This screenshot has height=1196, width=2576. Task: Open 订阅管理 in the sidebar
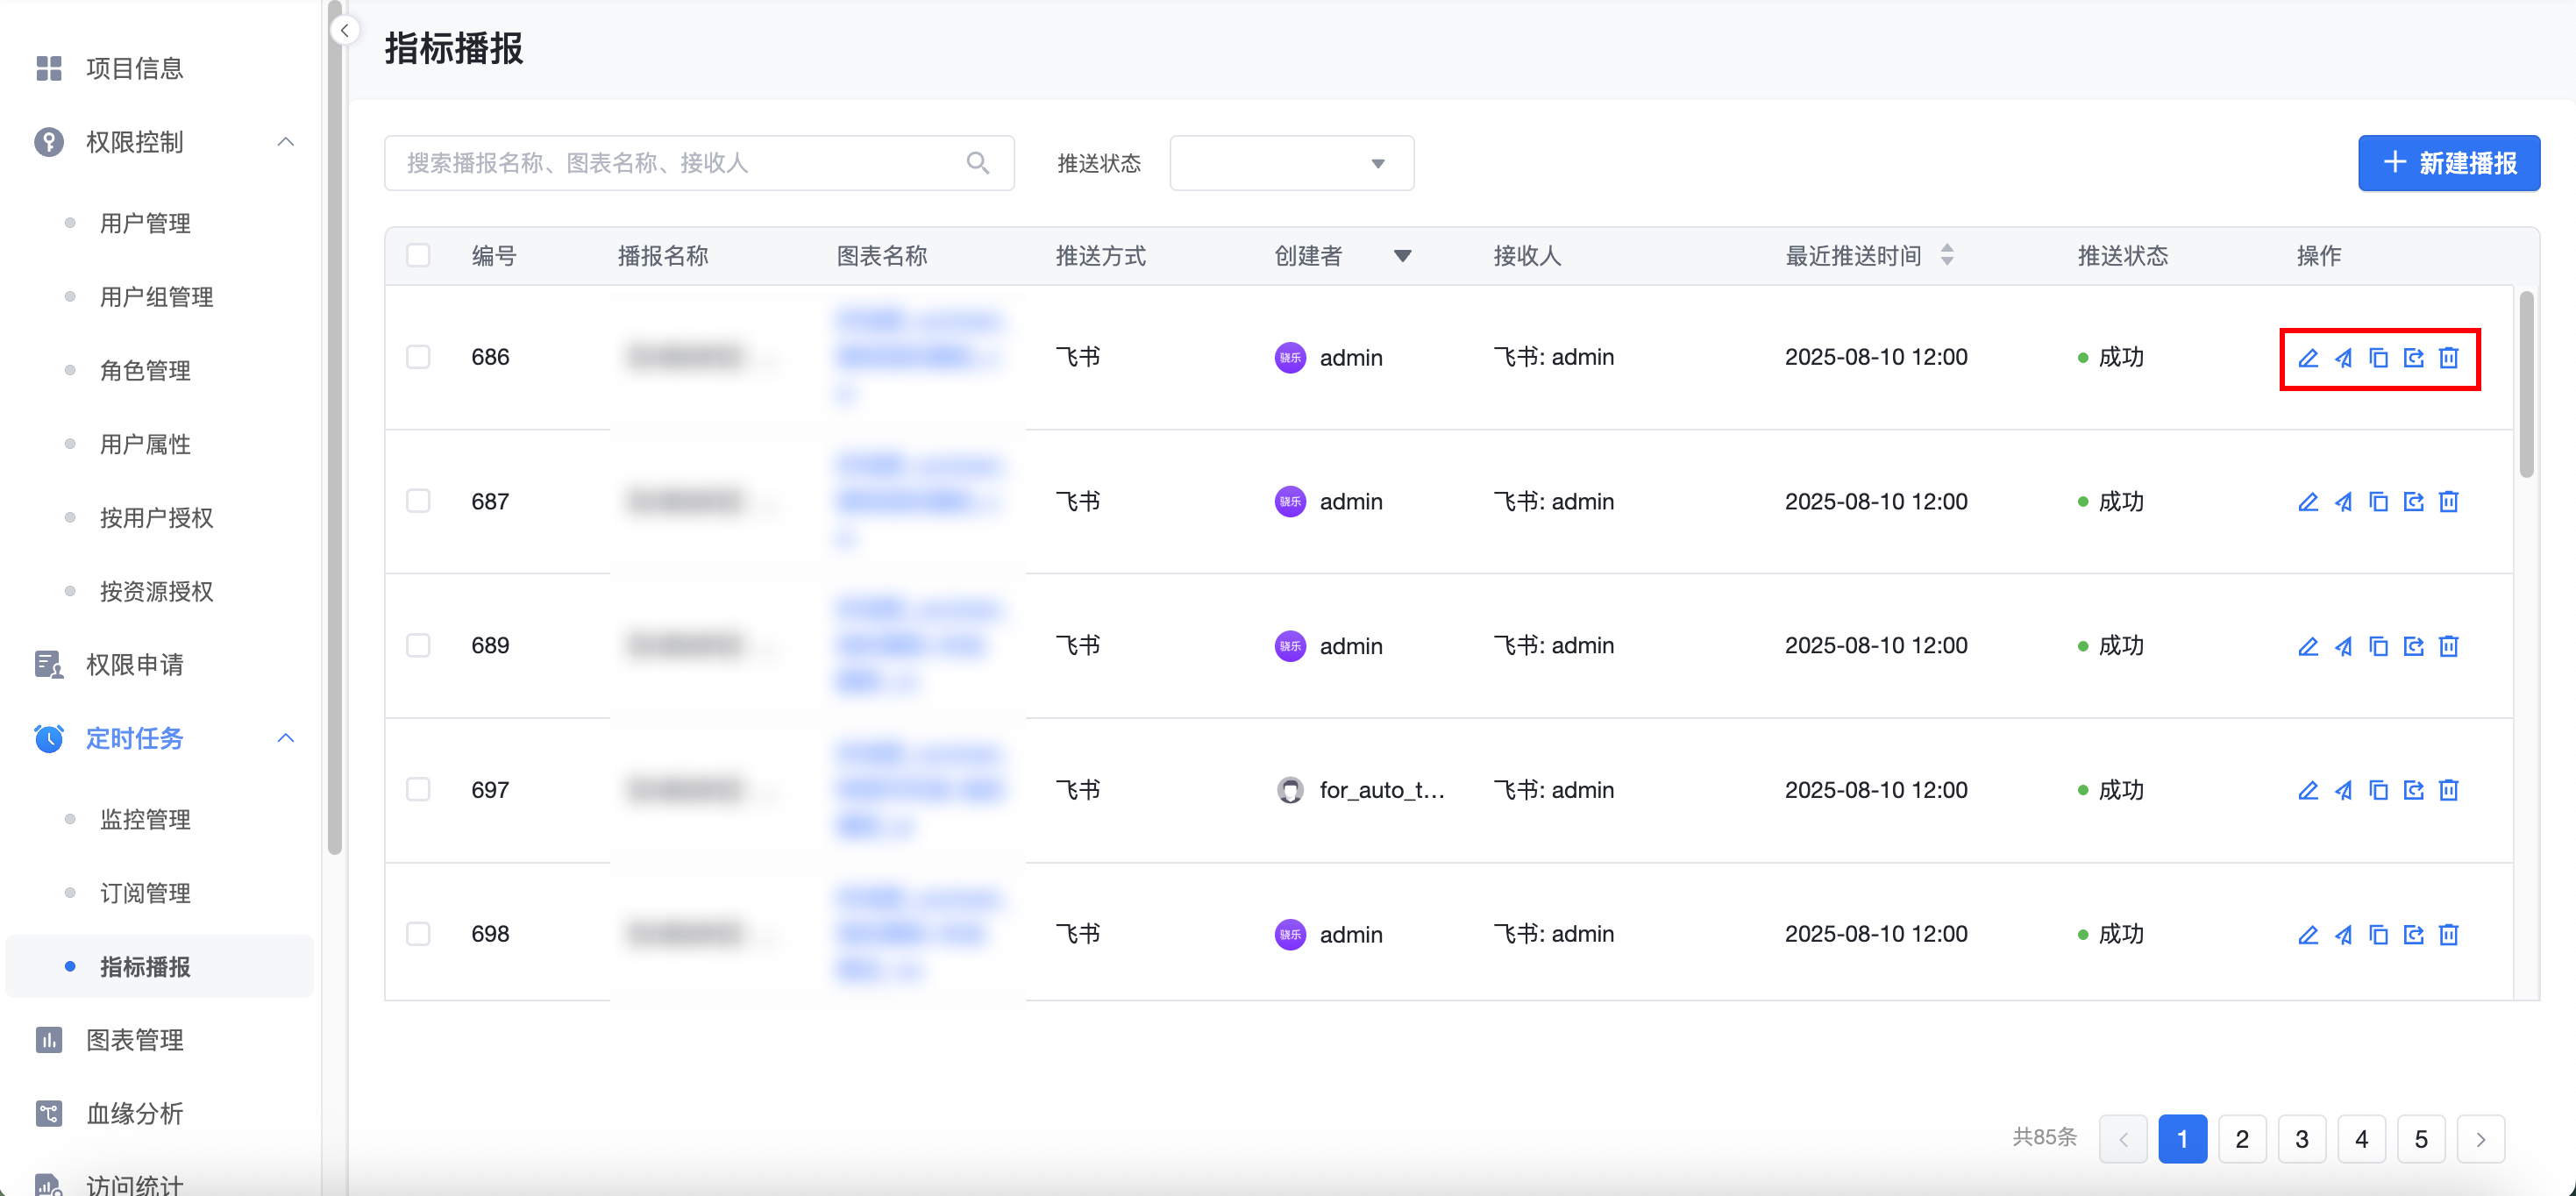pyautogui.click(x=145, y=893)
